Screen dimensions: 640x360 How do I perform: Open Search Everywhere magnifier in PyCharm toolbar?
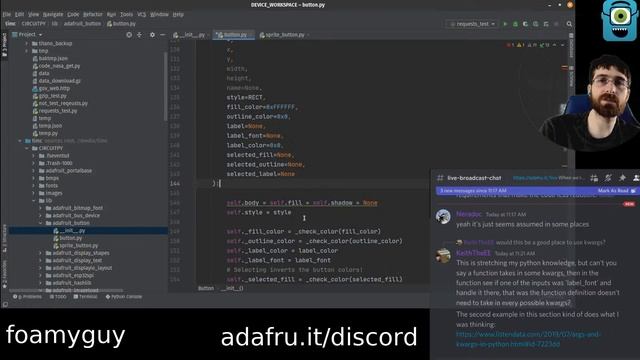569,24
